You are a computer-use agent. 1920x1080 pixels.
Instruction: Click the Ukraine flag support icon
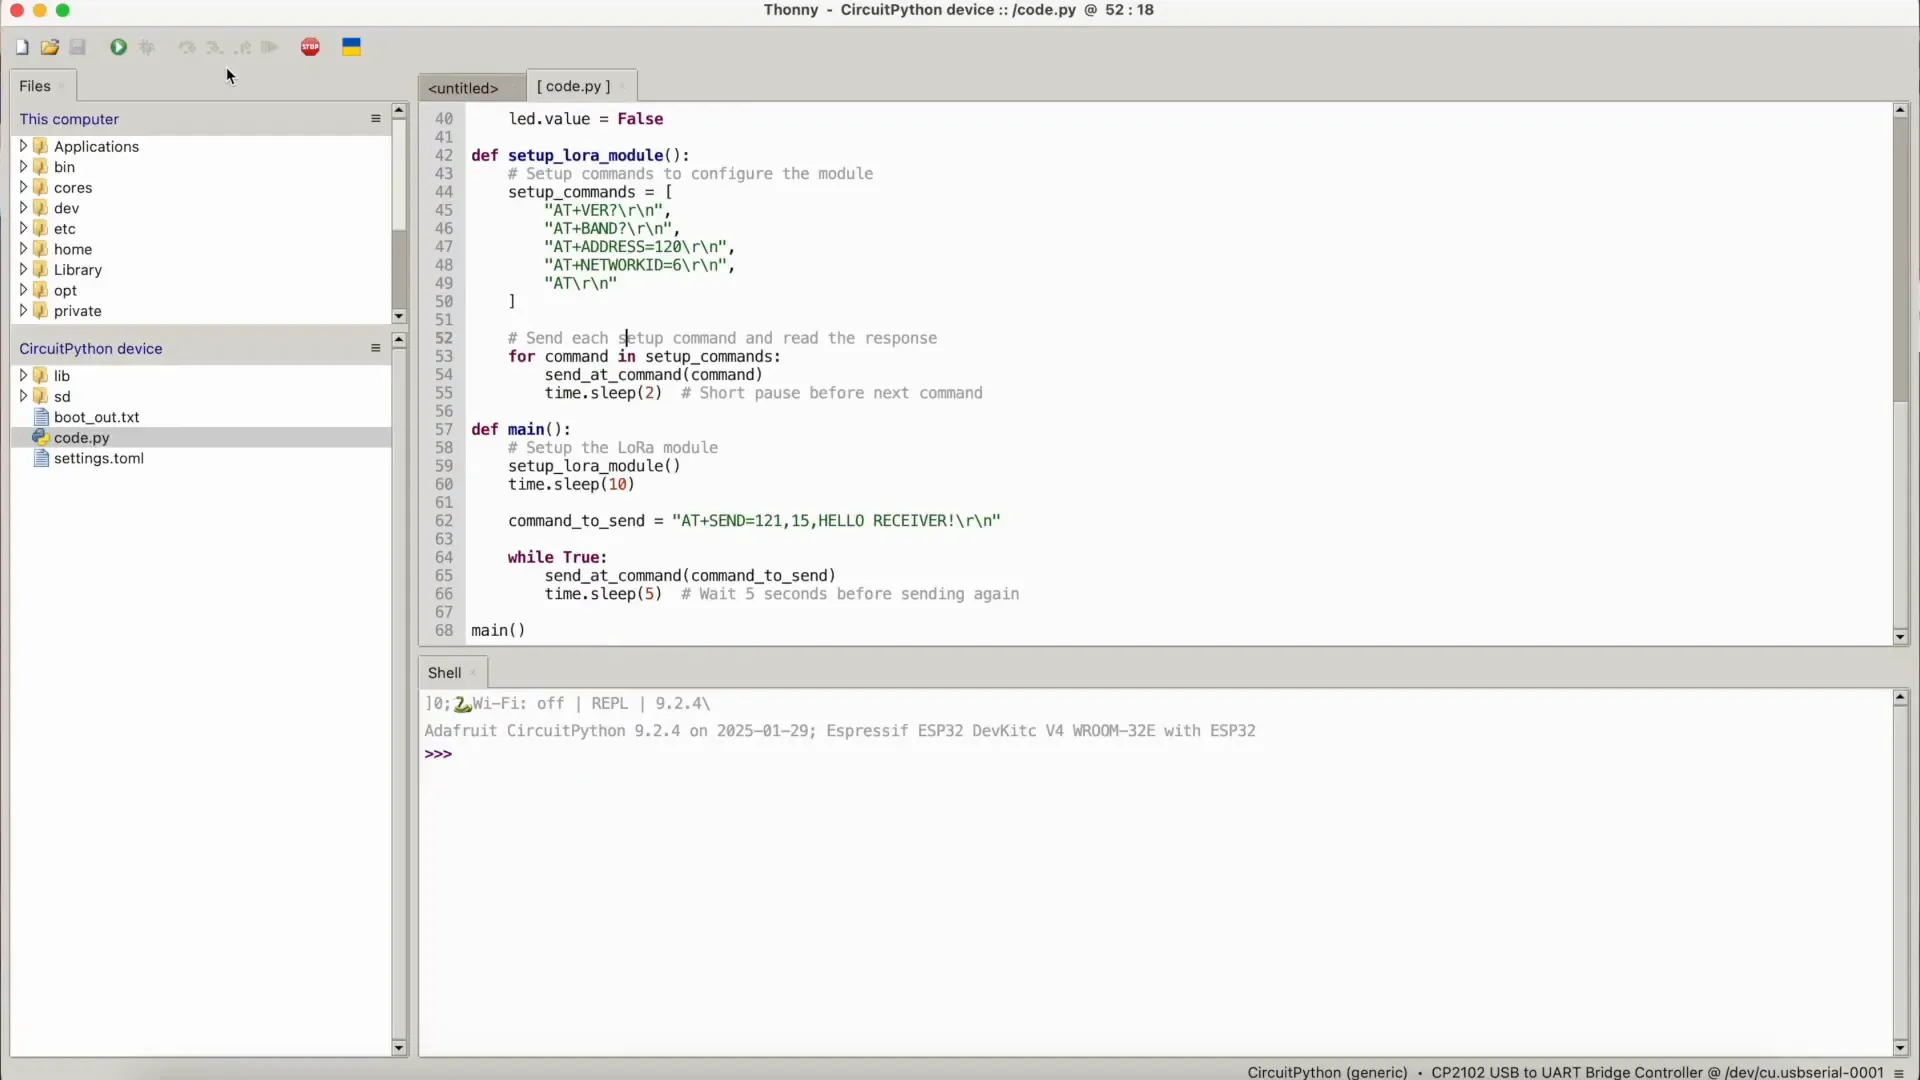[x=352, y=48]
